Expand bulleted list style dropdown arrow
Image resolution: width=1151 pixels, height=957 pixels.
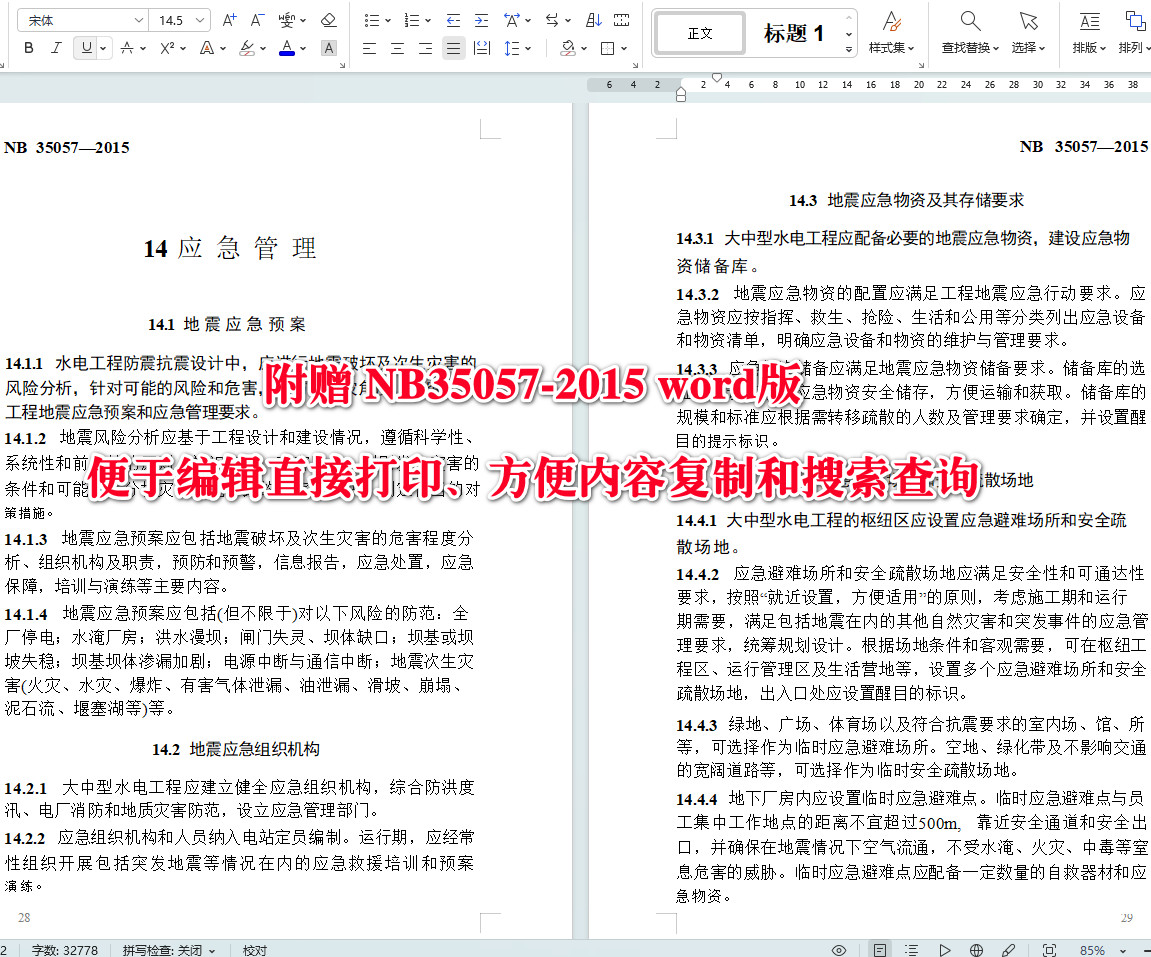click(388, 21)
